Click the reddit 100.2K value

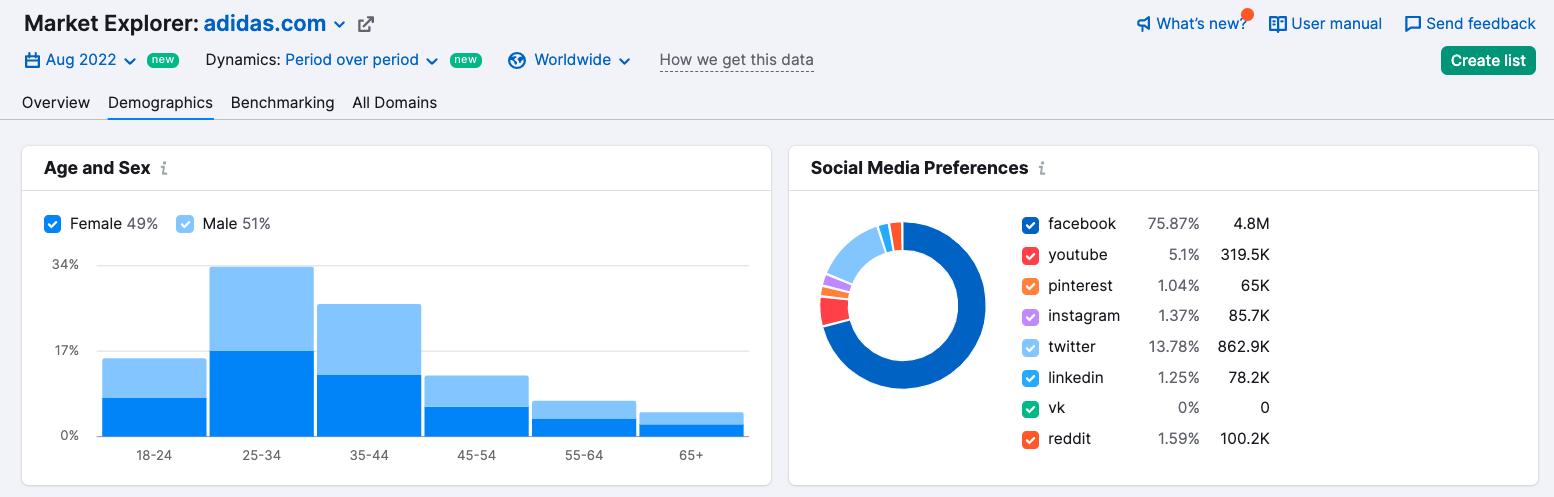(1245, 440)
